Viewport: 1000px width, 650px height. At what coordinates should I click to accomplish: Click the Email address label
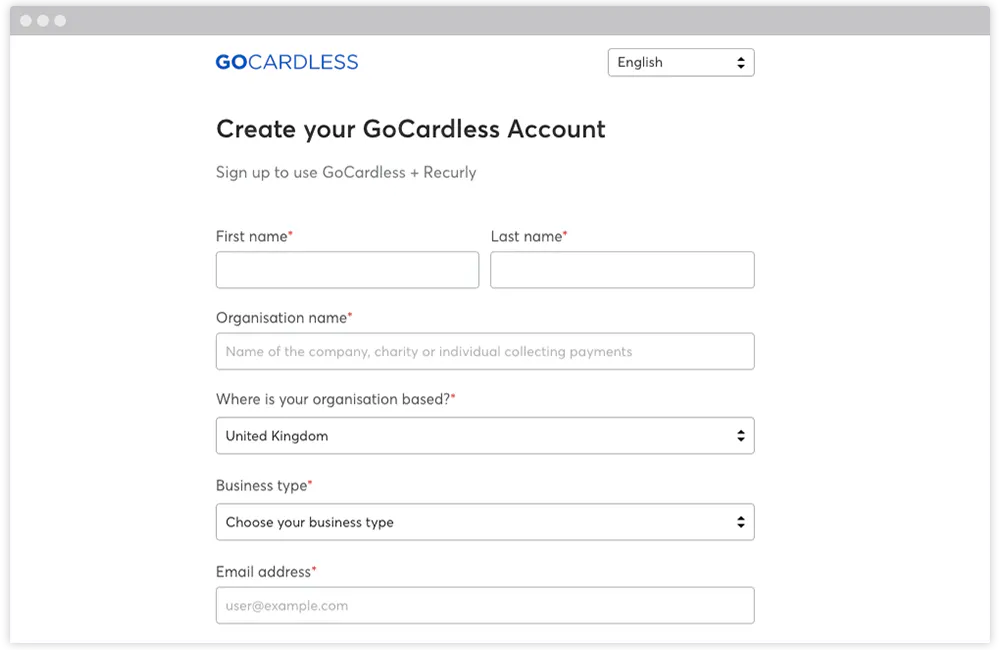click(x=264, y=572)
